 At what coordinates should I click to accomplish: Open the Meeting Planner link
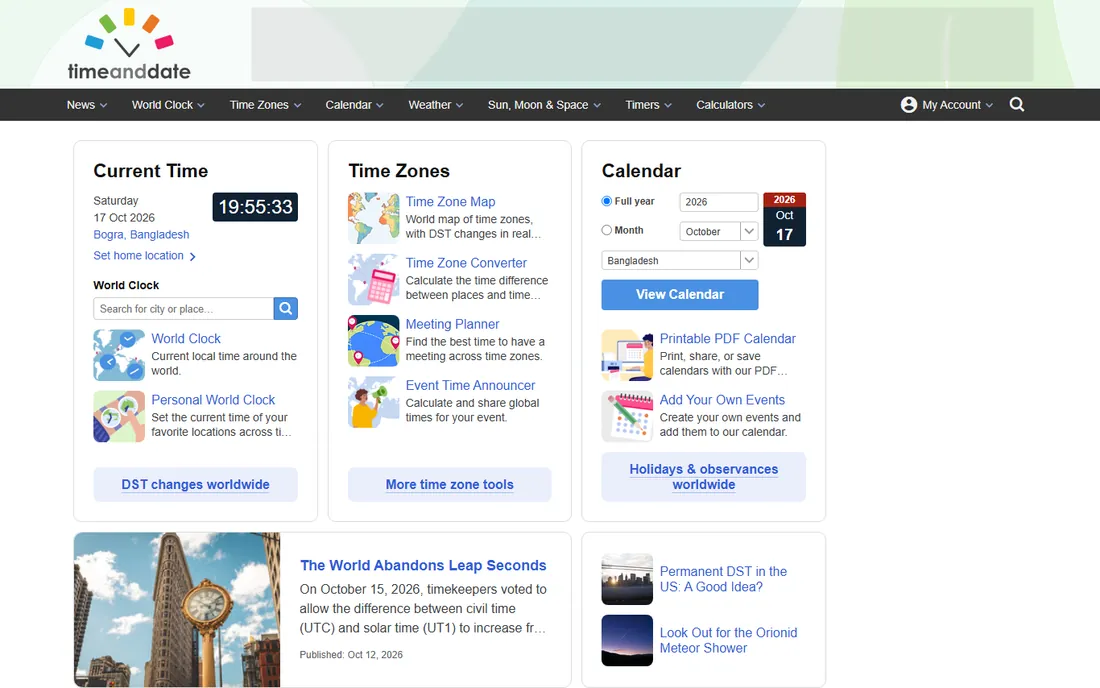point(452,324)
